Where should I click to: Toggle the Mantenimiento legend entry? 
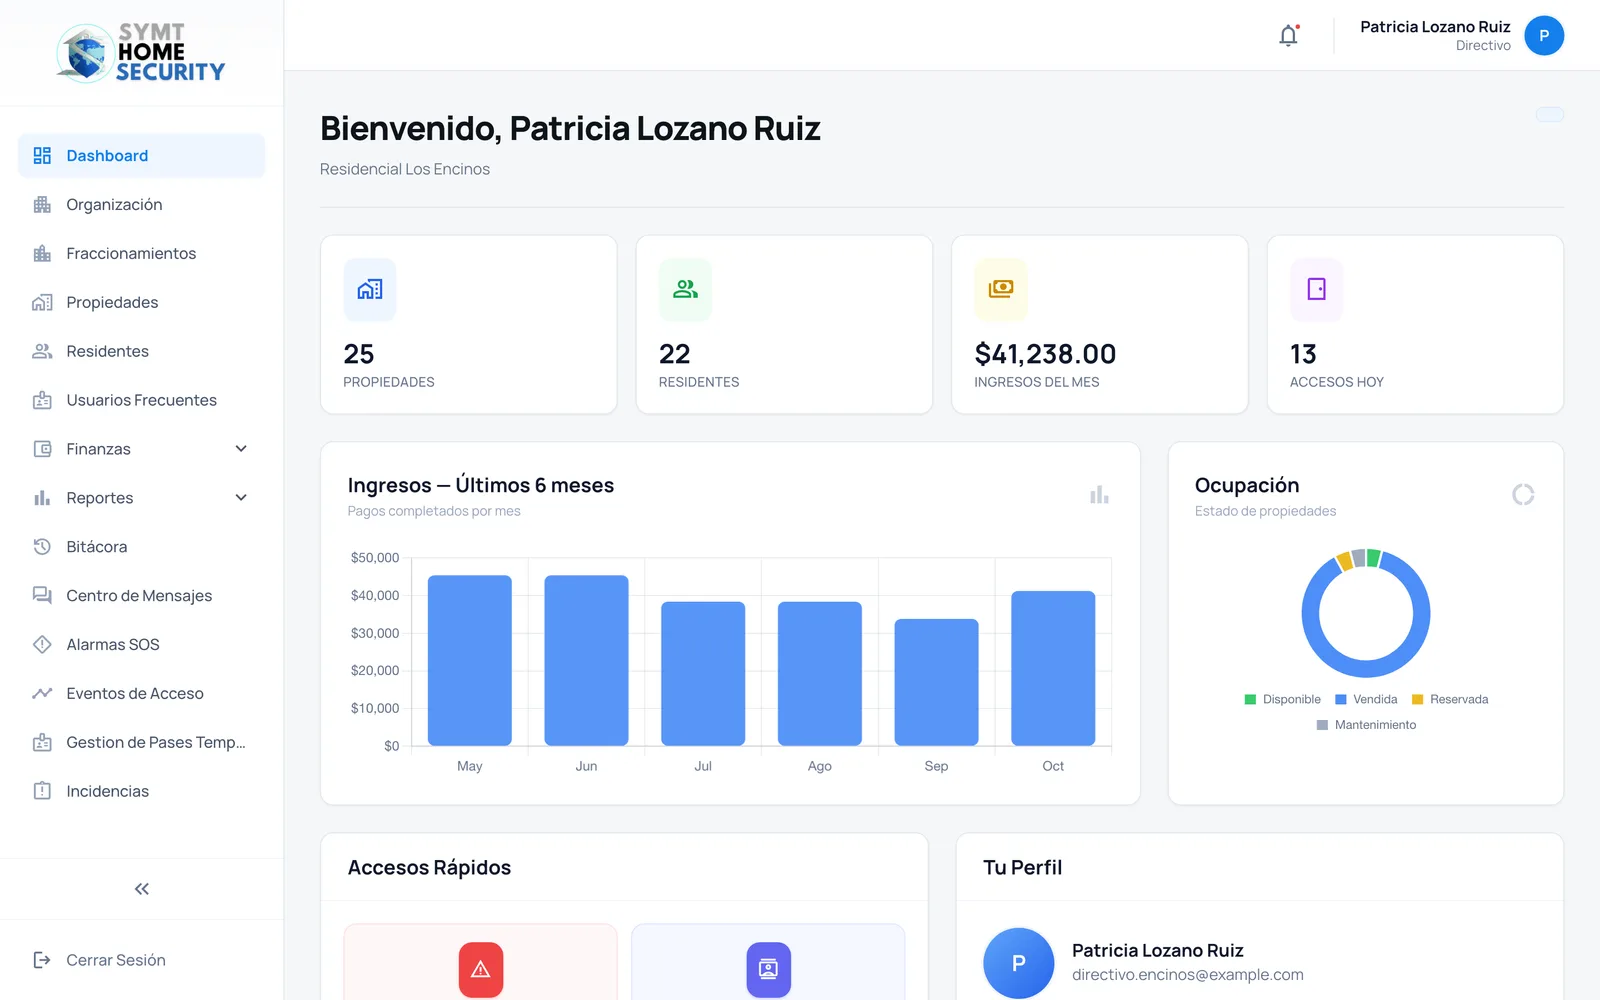click(x=1366, y=725)
